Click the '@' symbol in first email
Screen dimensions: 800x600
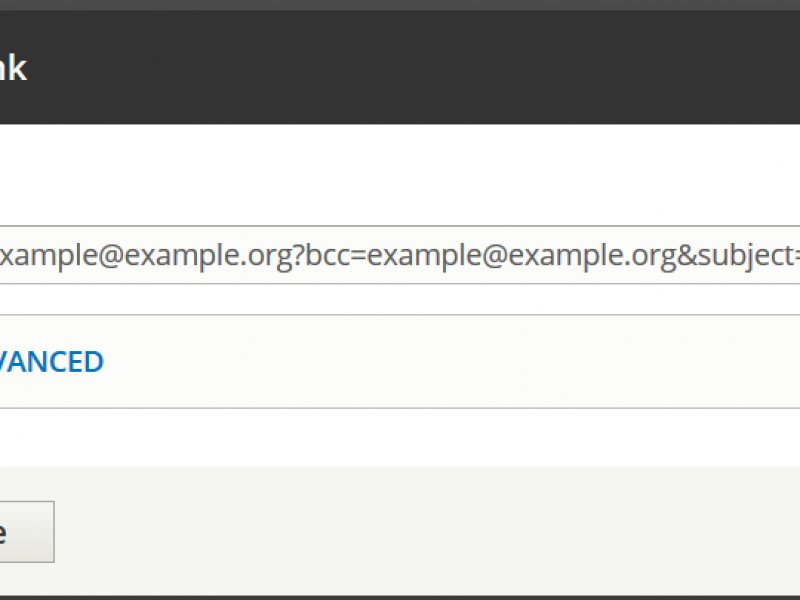point(111,255)
